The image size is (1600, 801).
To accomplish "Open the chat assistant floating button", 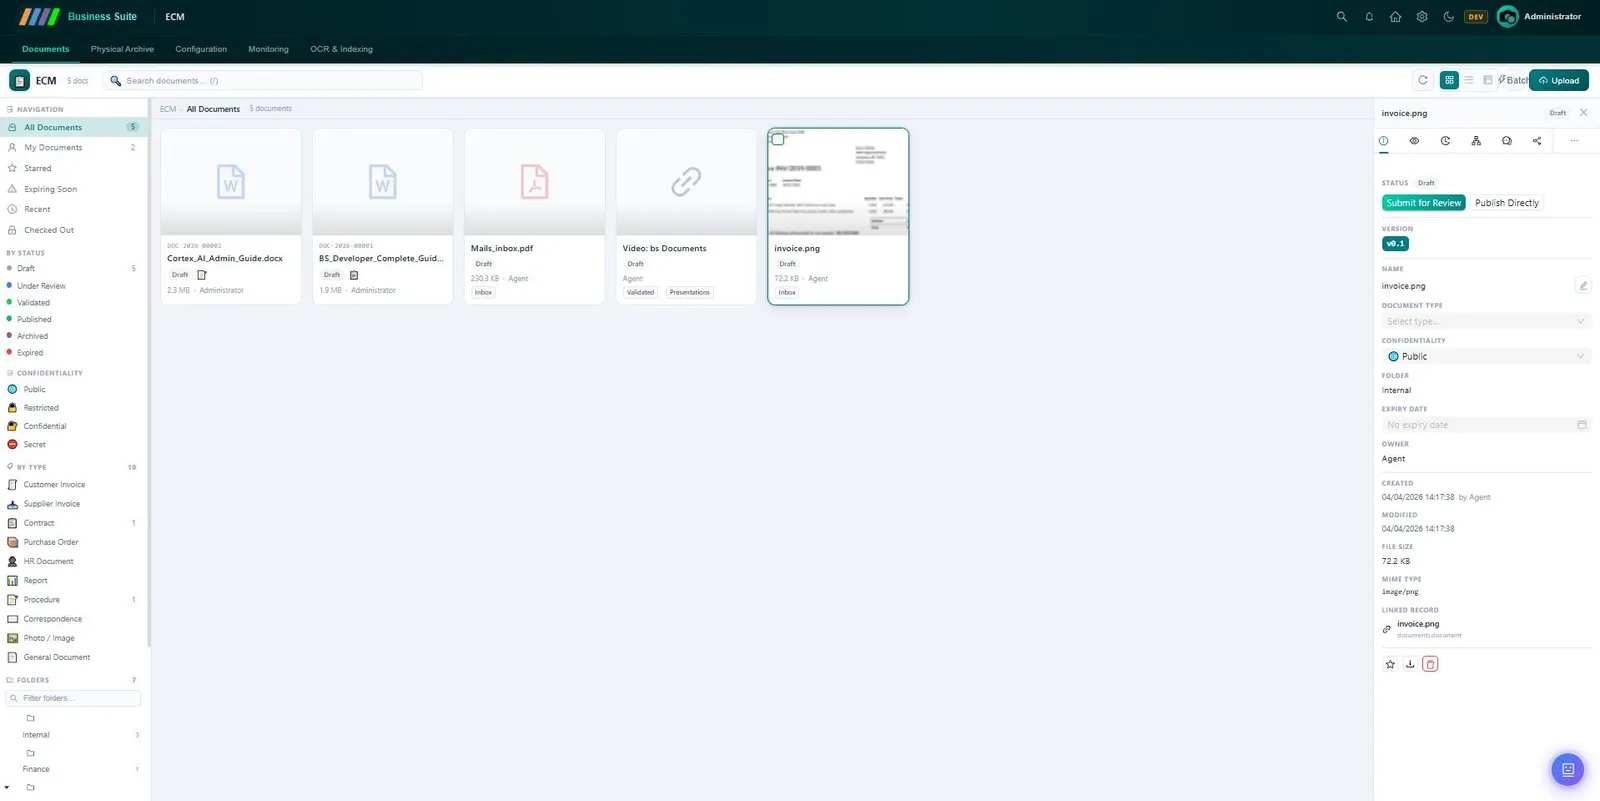I will point(1567,769).
